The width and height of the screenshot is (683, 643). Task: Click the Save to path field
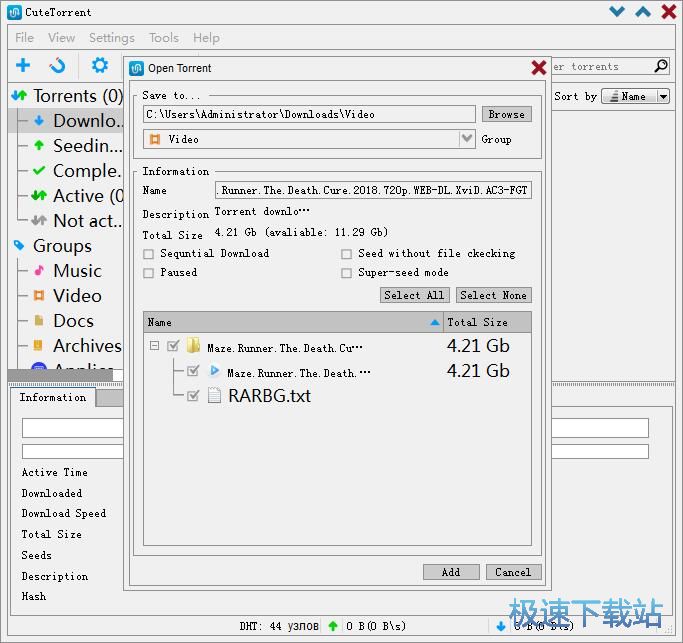click(x=309, y=115)
